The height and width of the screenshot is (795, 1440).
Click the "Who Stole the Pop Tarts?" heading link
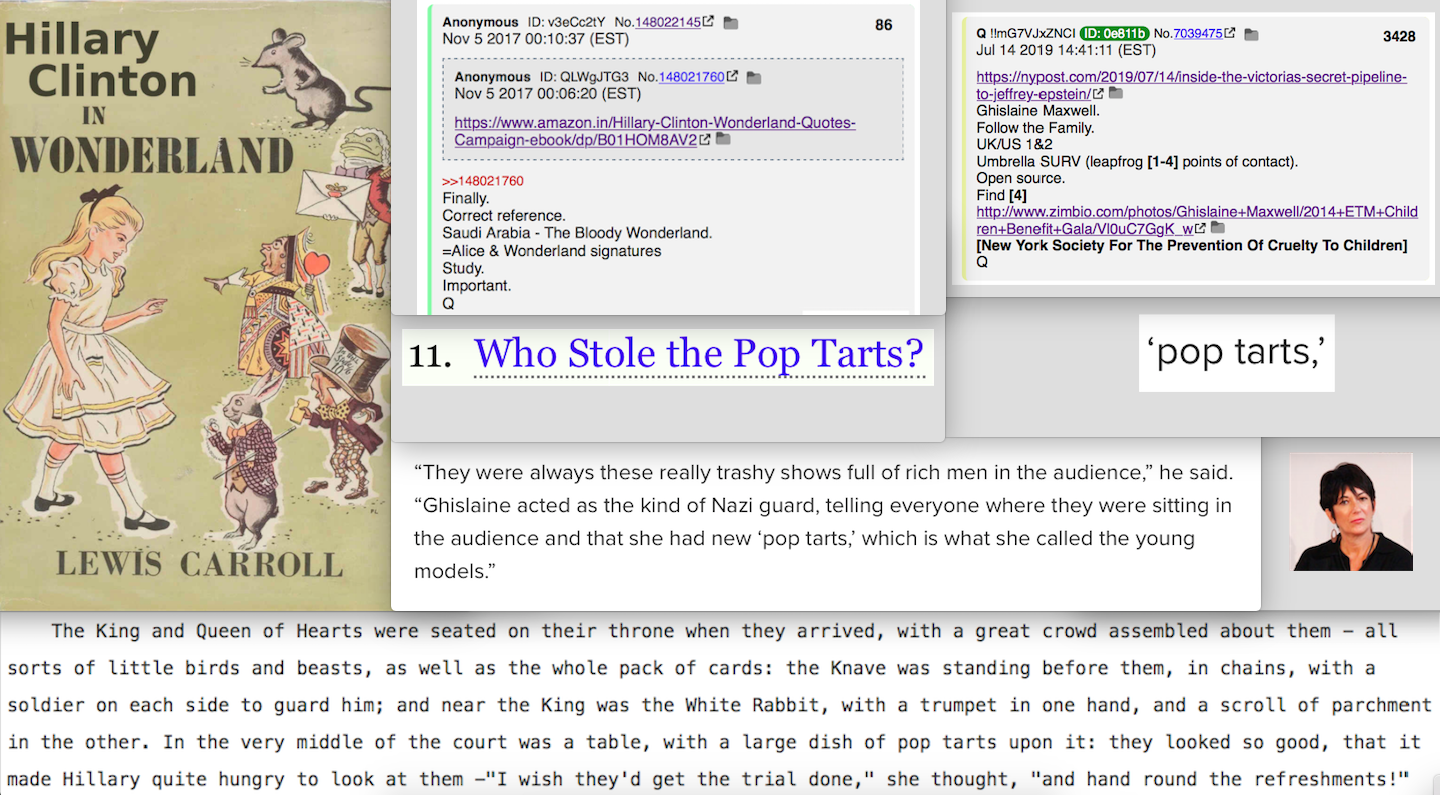coord(698,355)
